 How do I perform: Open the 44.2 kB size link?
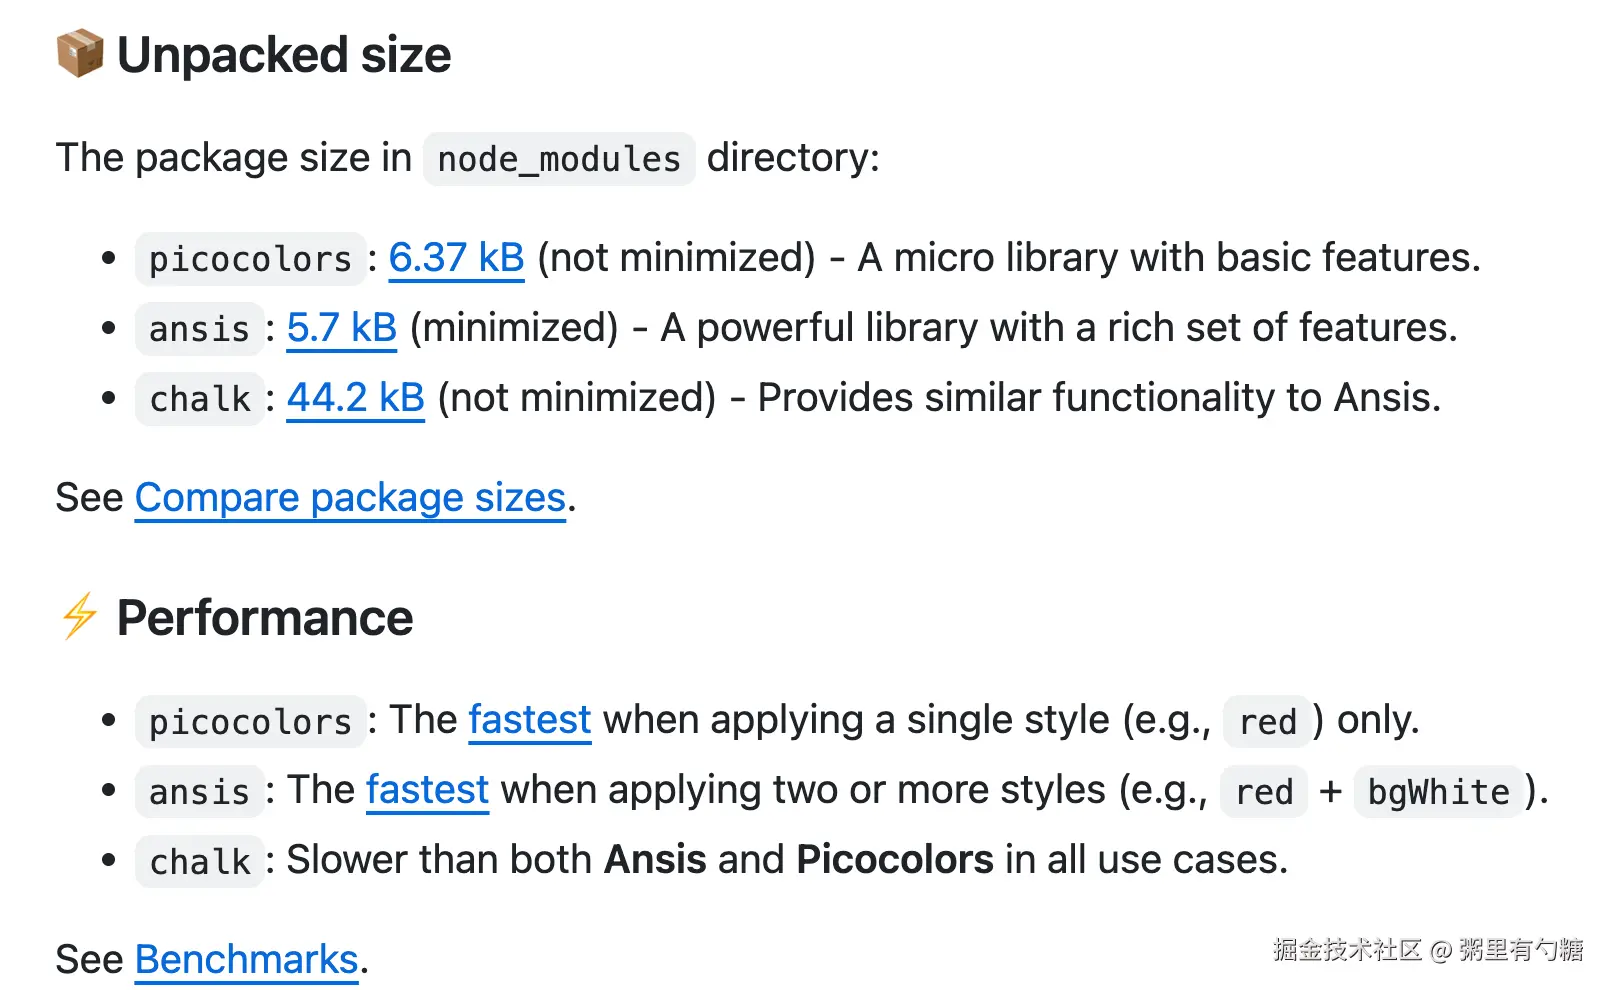coord(356,398)
